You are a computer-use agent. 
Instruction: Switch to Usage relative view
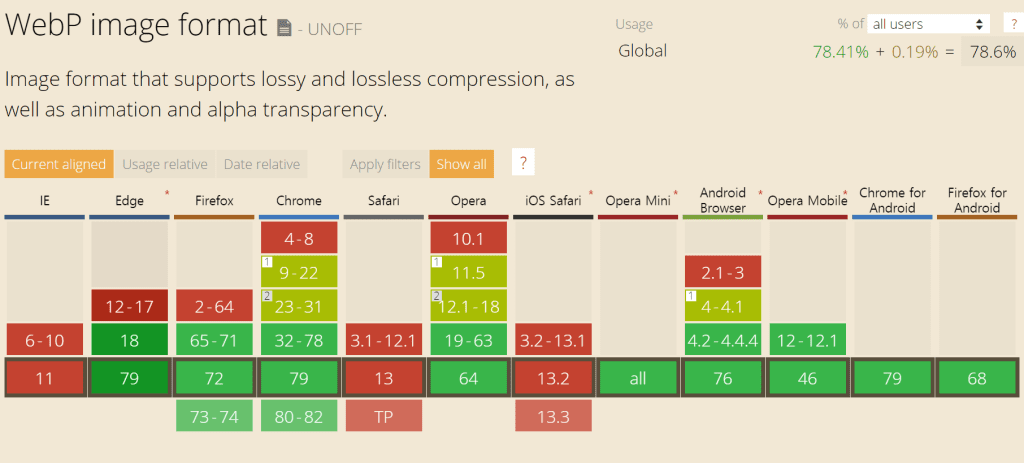point(165,164)
